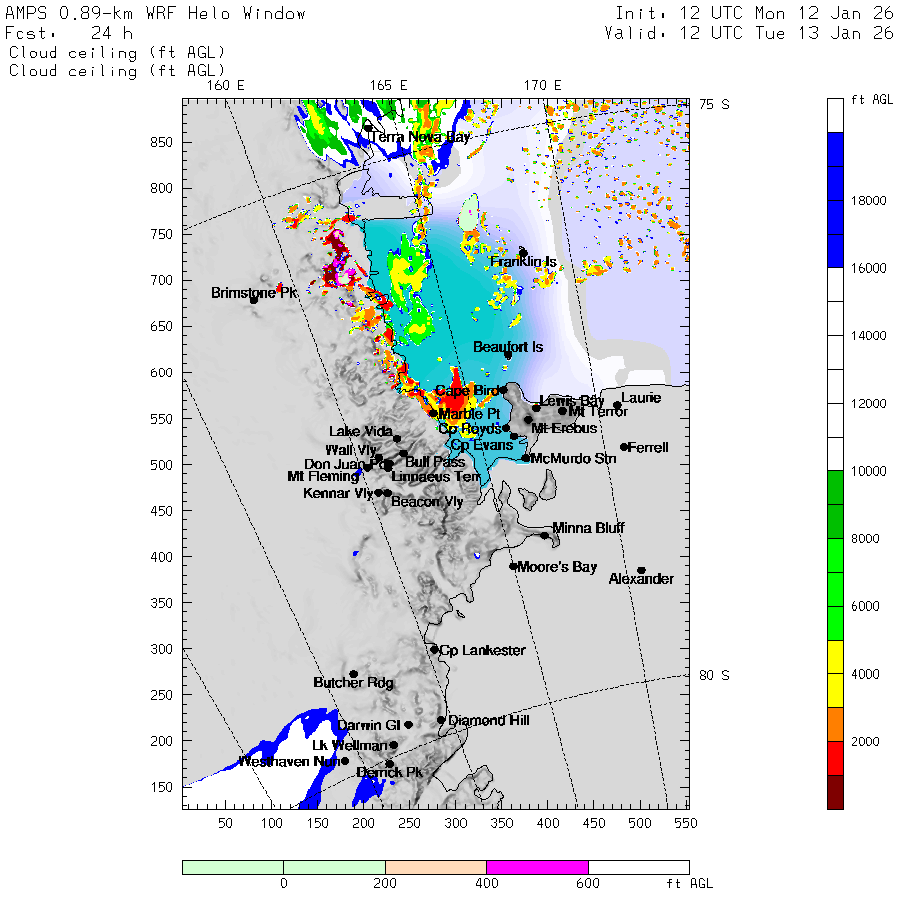Image resolution: width=900 pixels, height=900 pixels.
Task: Select the Kennar Vly label
Action: [x=339, y=493]
